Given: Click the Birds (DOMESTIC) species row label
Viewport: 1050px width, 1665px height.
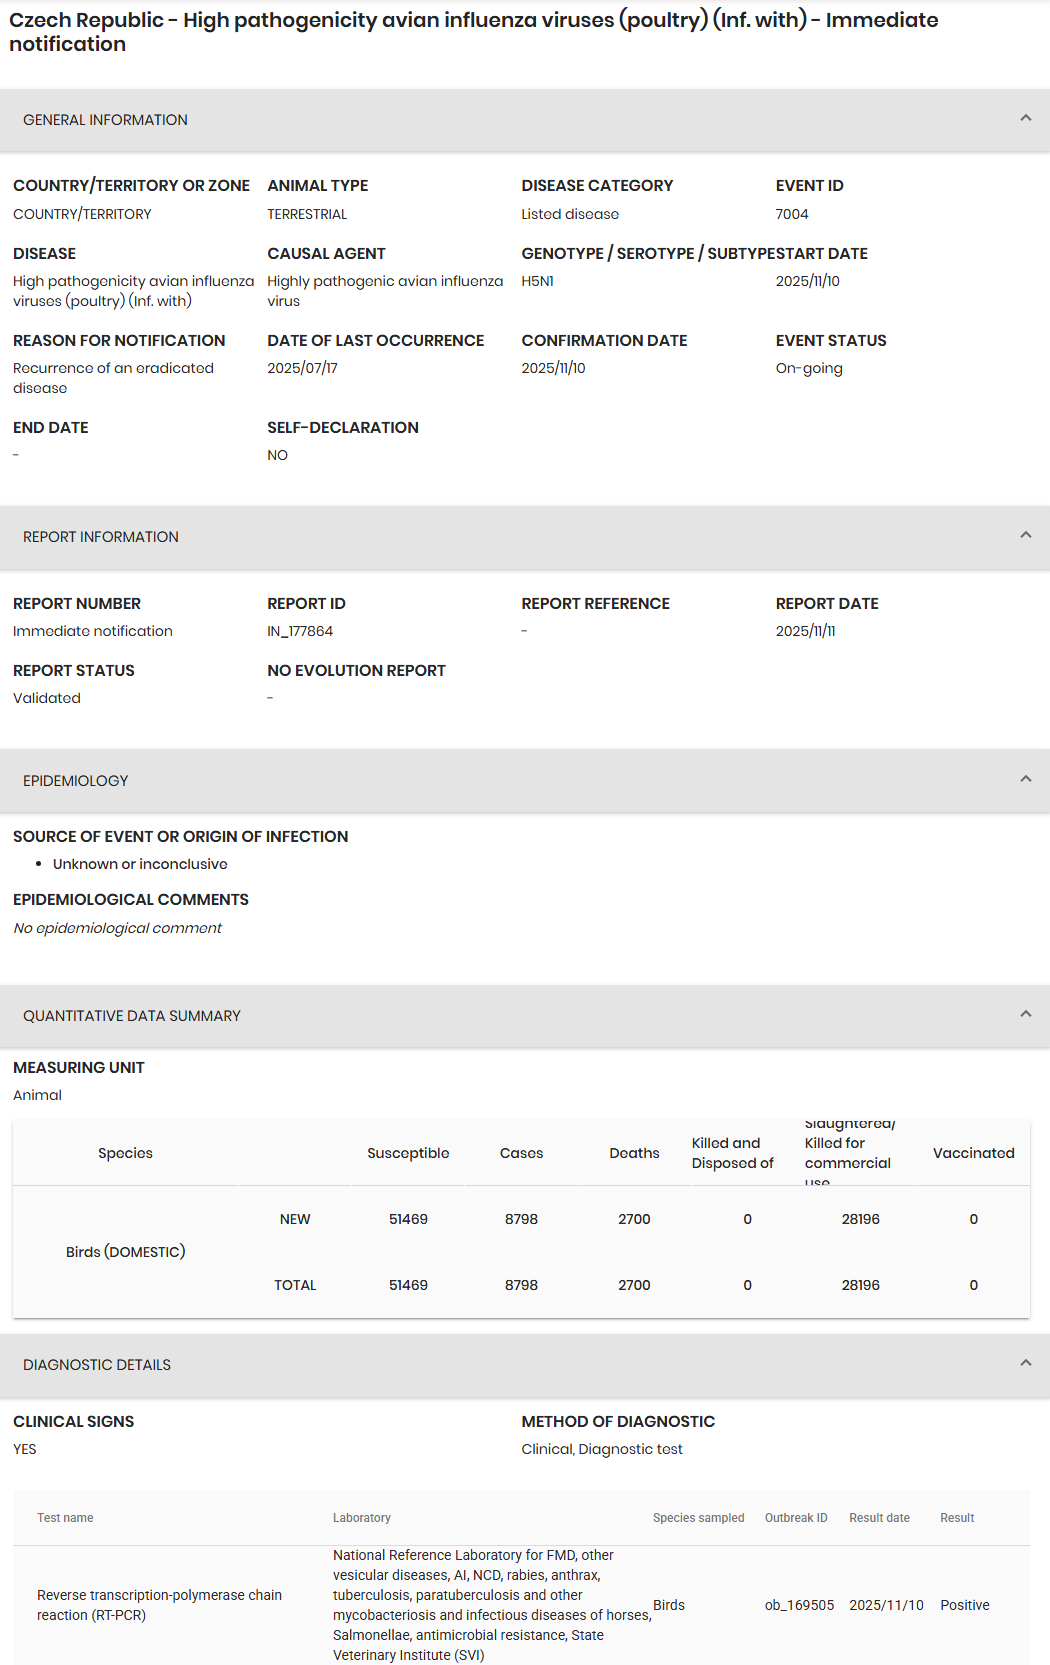Looking at the screenshot, I should click(126, 1252).
